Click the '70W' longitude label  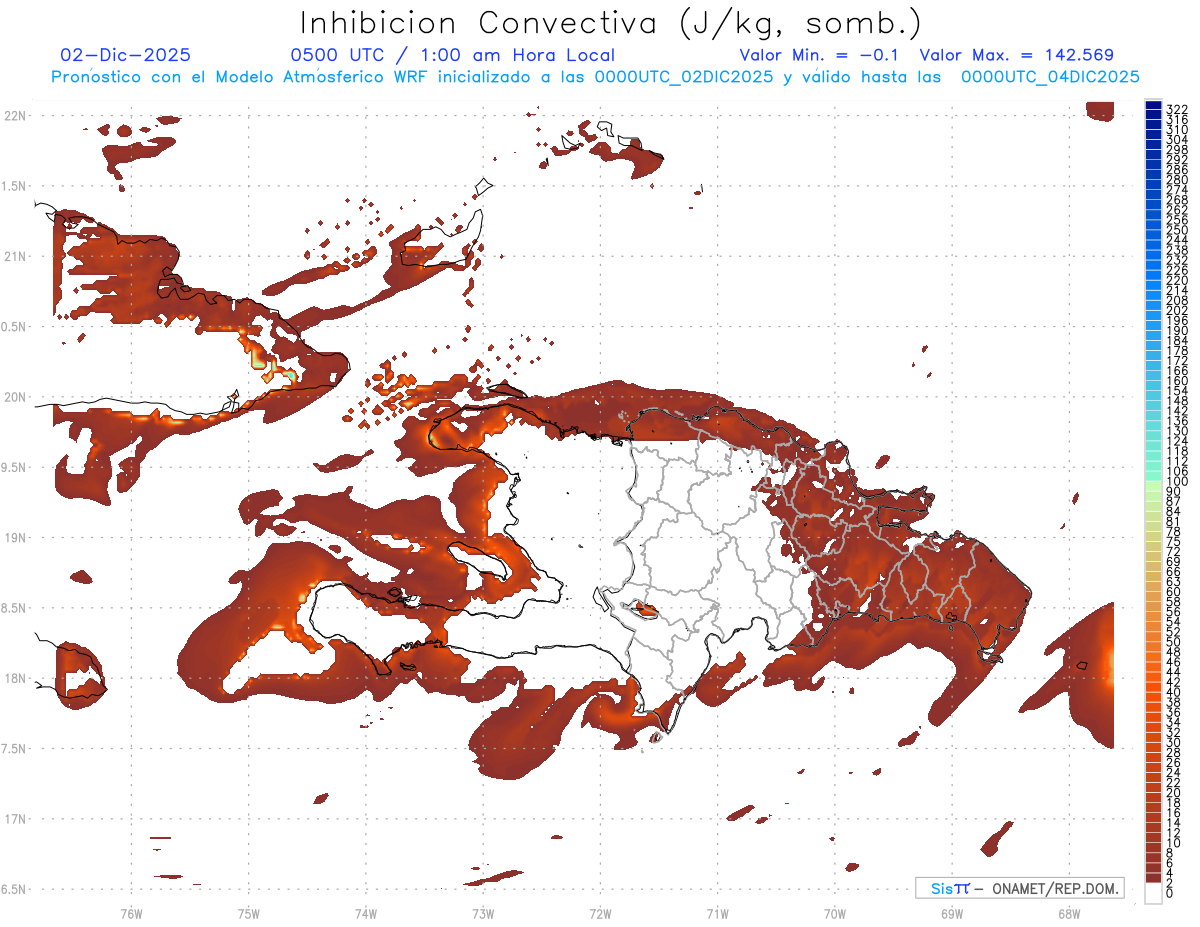[x=835, y=914]
